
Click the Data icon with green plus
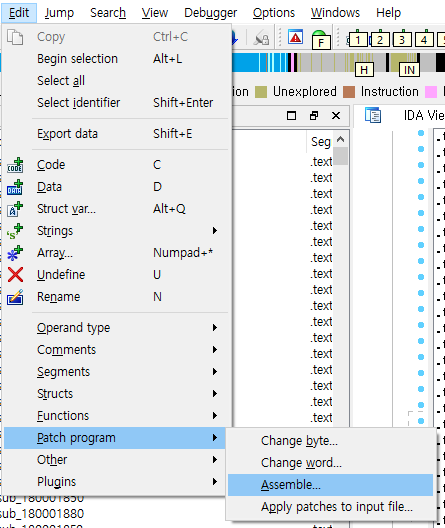click(x=15, y=187)
